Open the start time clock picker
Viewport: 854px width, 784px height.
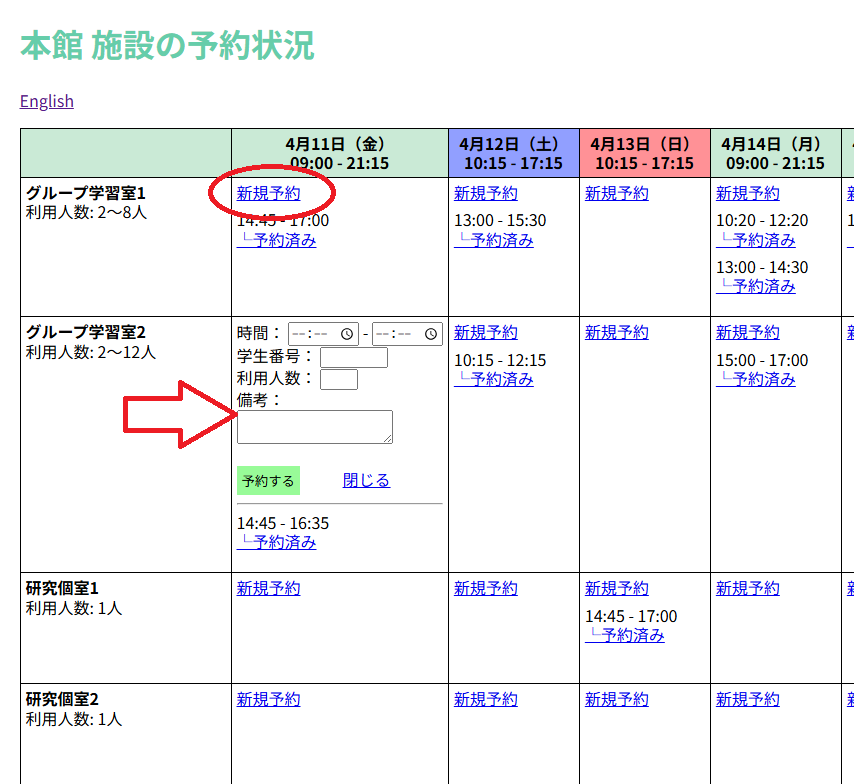tap(347, 334)
